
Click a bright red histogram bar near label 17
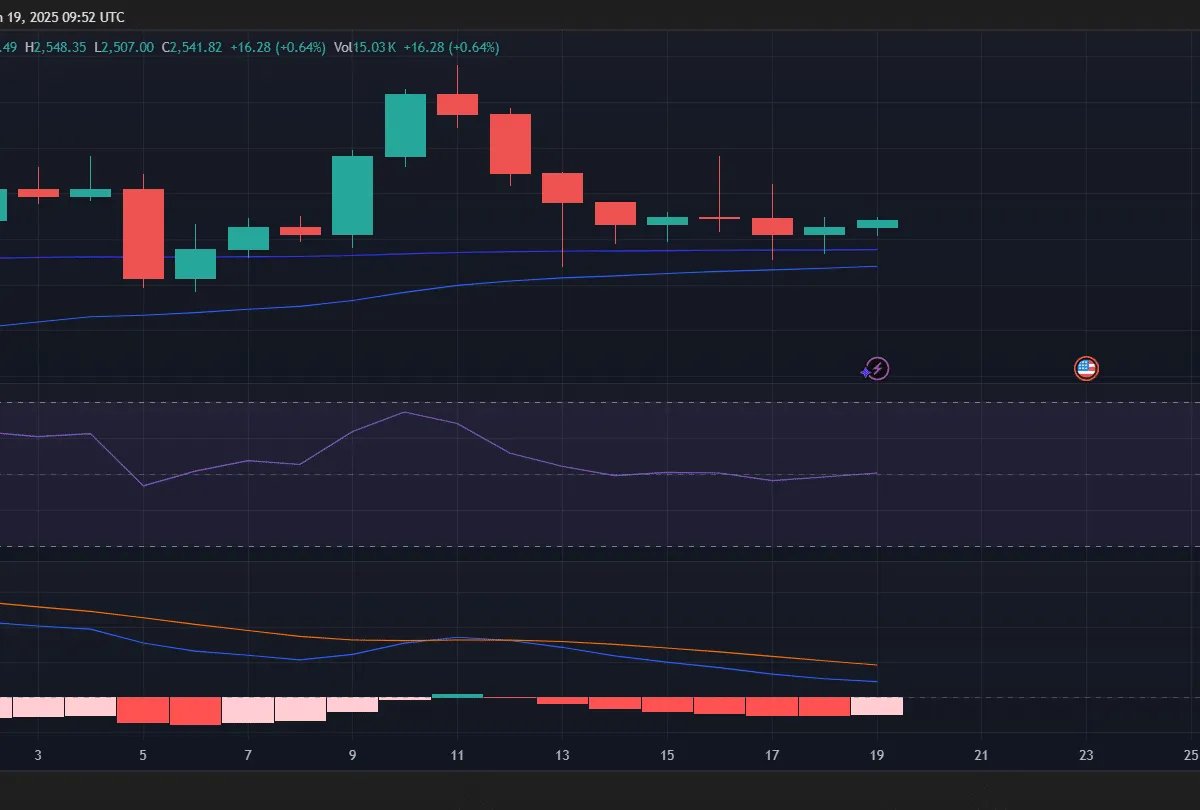773,707
